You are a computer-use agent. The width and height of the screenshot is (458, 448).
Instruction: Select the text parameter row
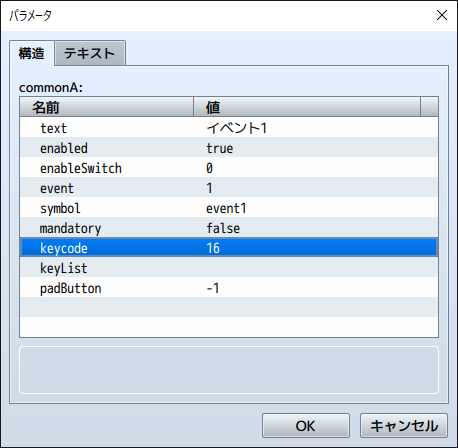coord(229,128)
